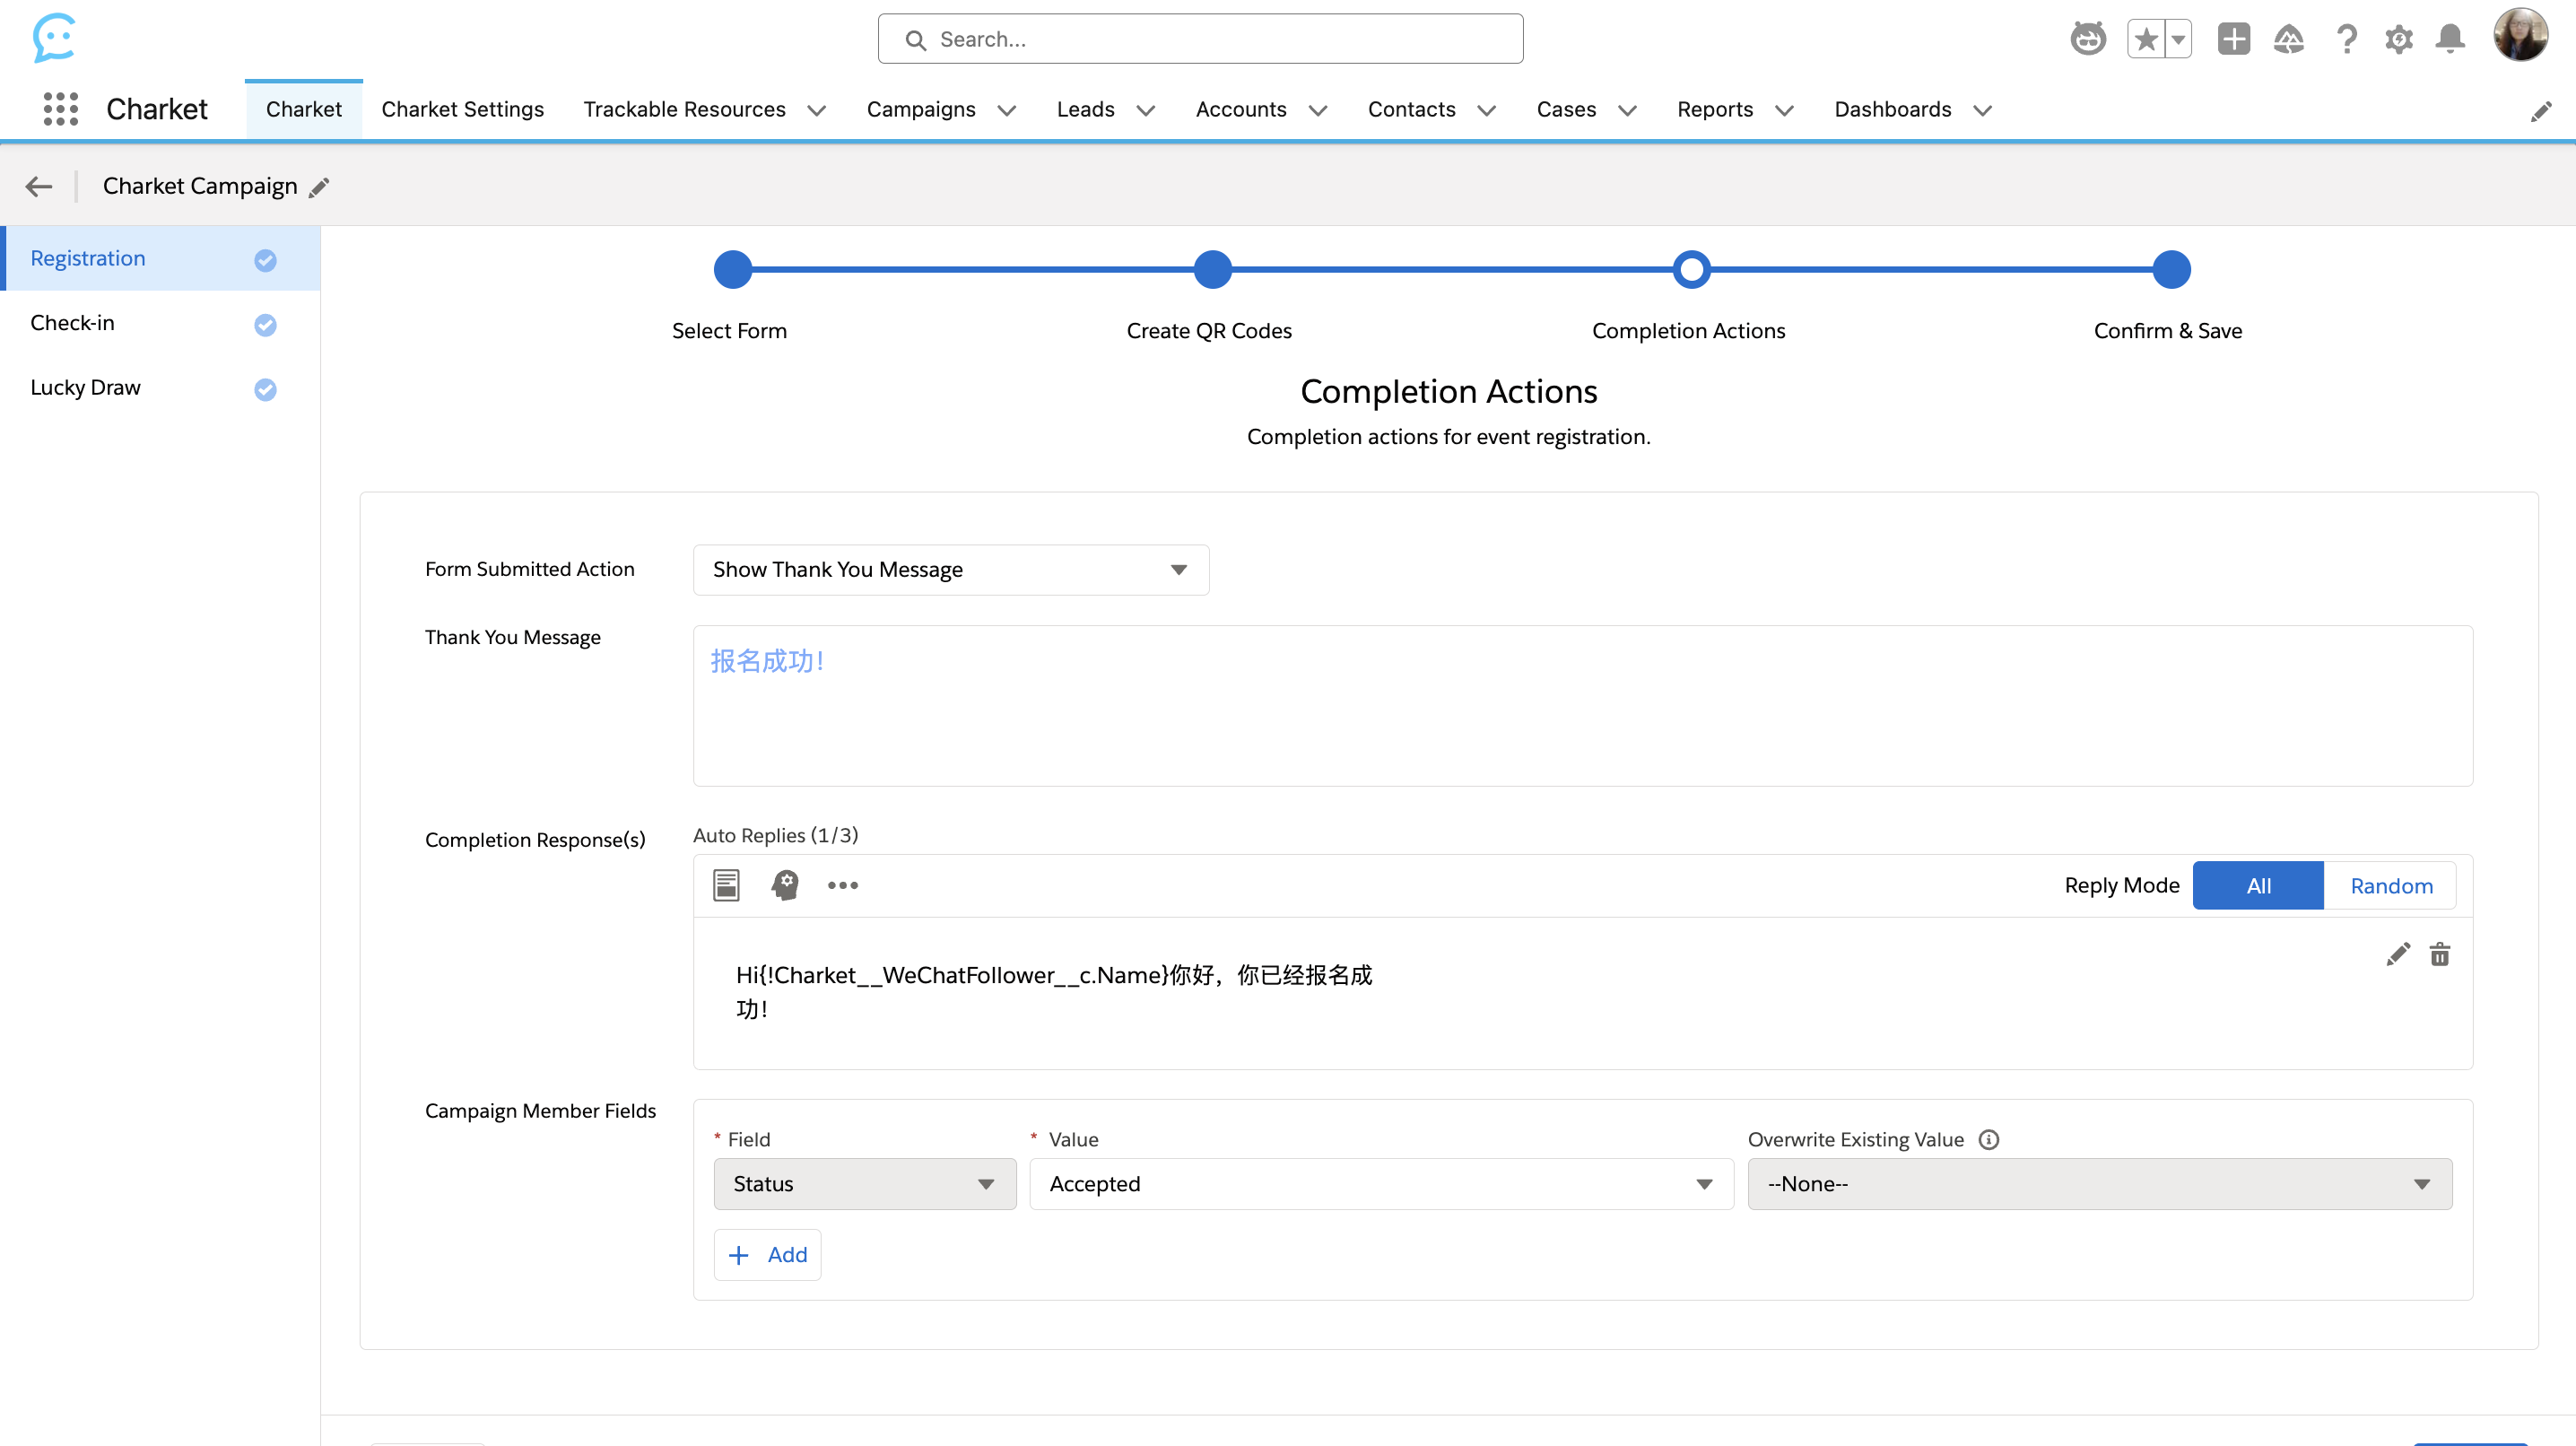
Task: Click the notifications bell icon
Action: point(2450,39)
